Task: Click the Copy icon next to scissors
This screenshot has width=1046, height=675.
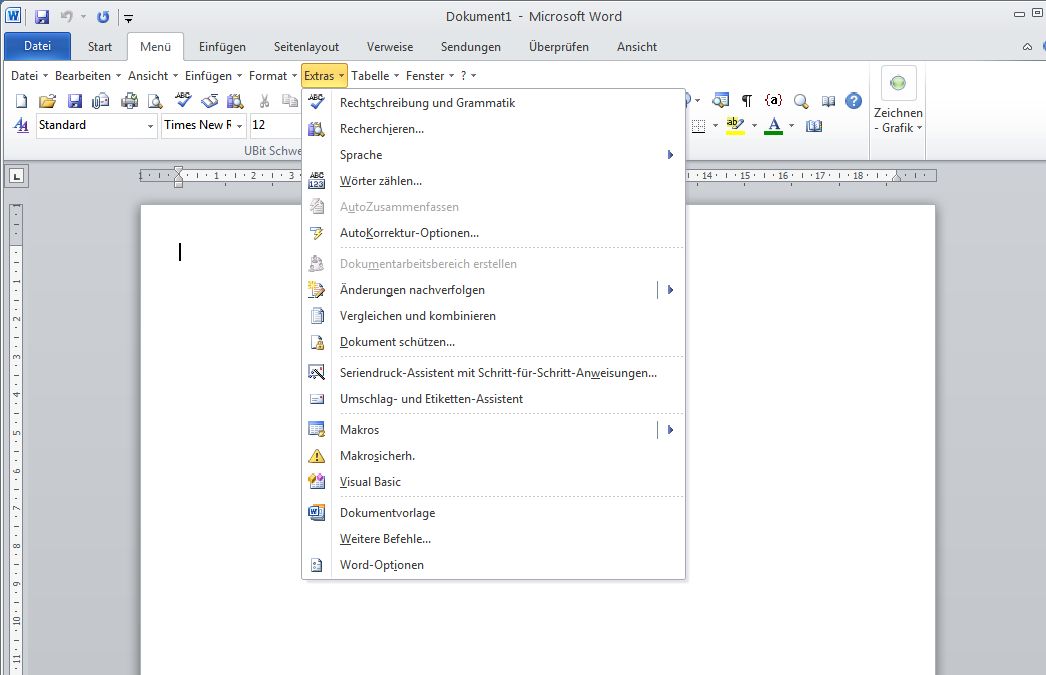Action: [290, 101]
